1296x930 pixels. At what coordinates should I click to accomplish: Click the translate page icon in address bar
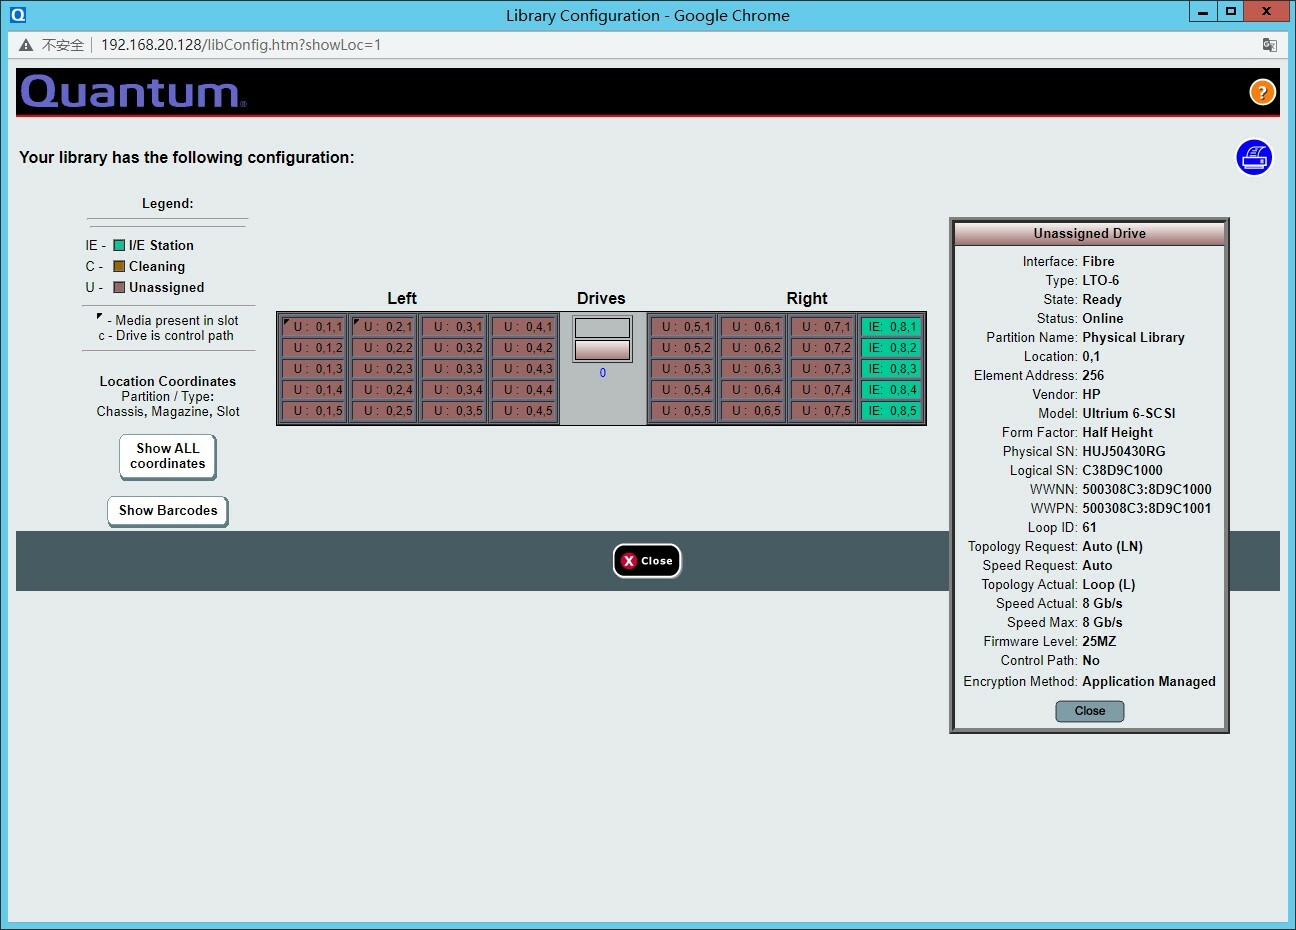[1269, 45]
